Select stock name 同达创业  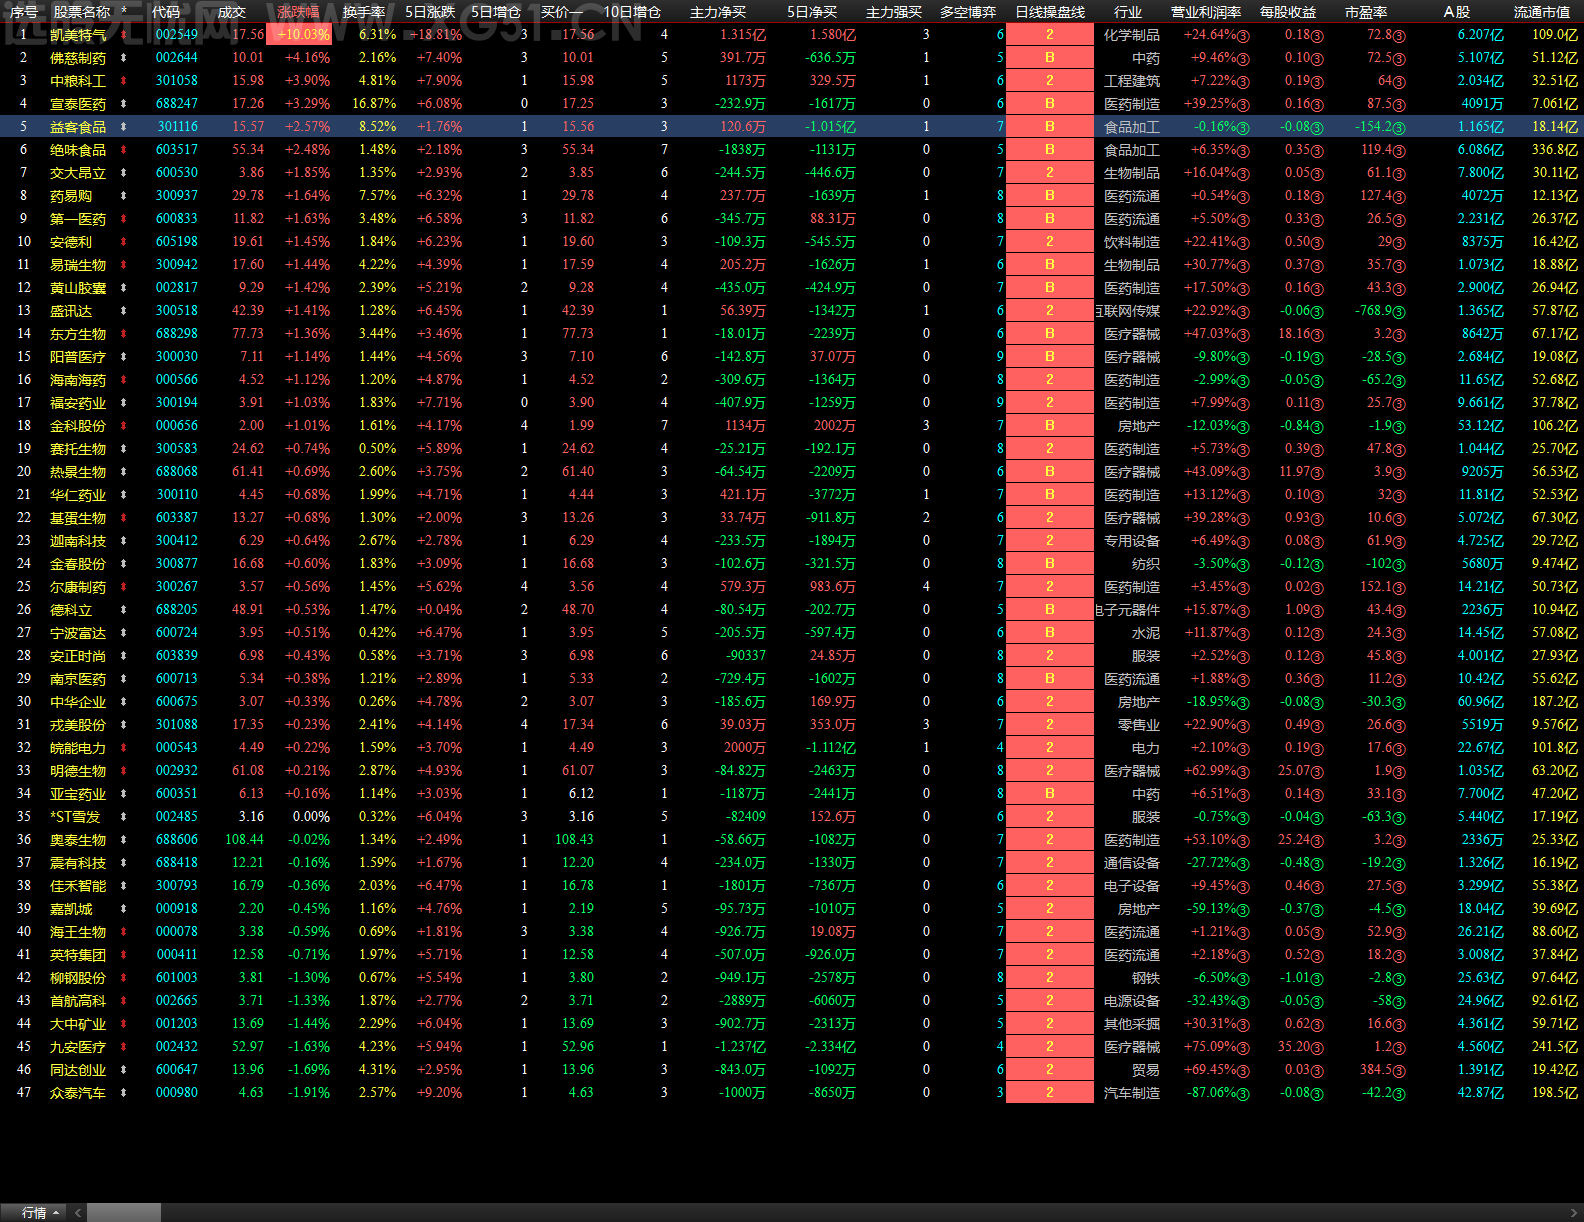coord(78,1070)
